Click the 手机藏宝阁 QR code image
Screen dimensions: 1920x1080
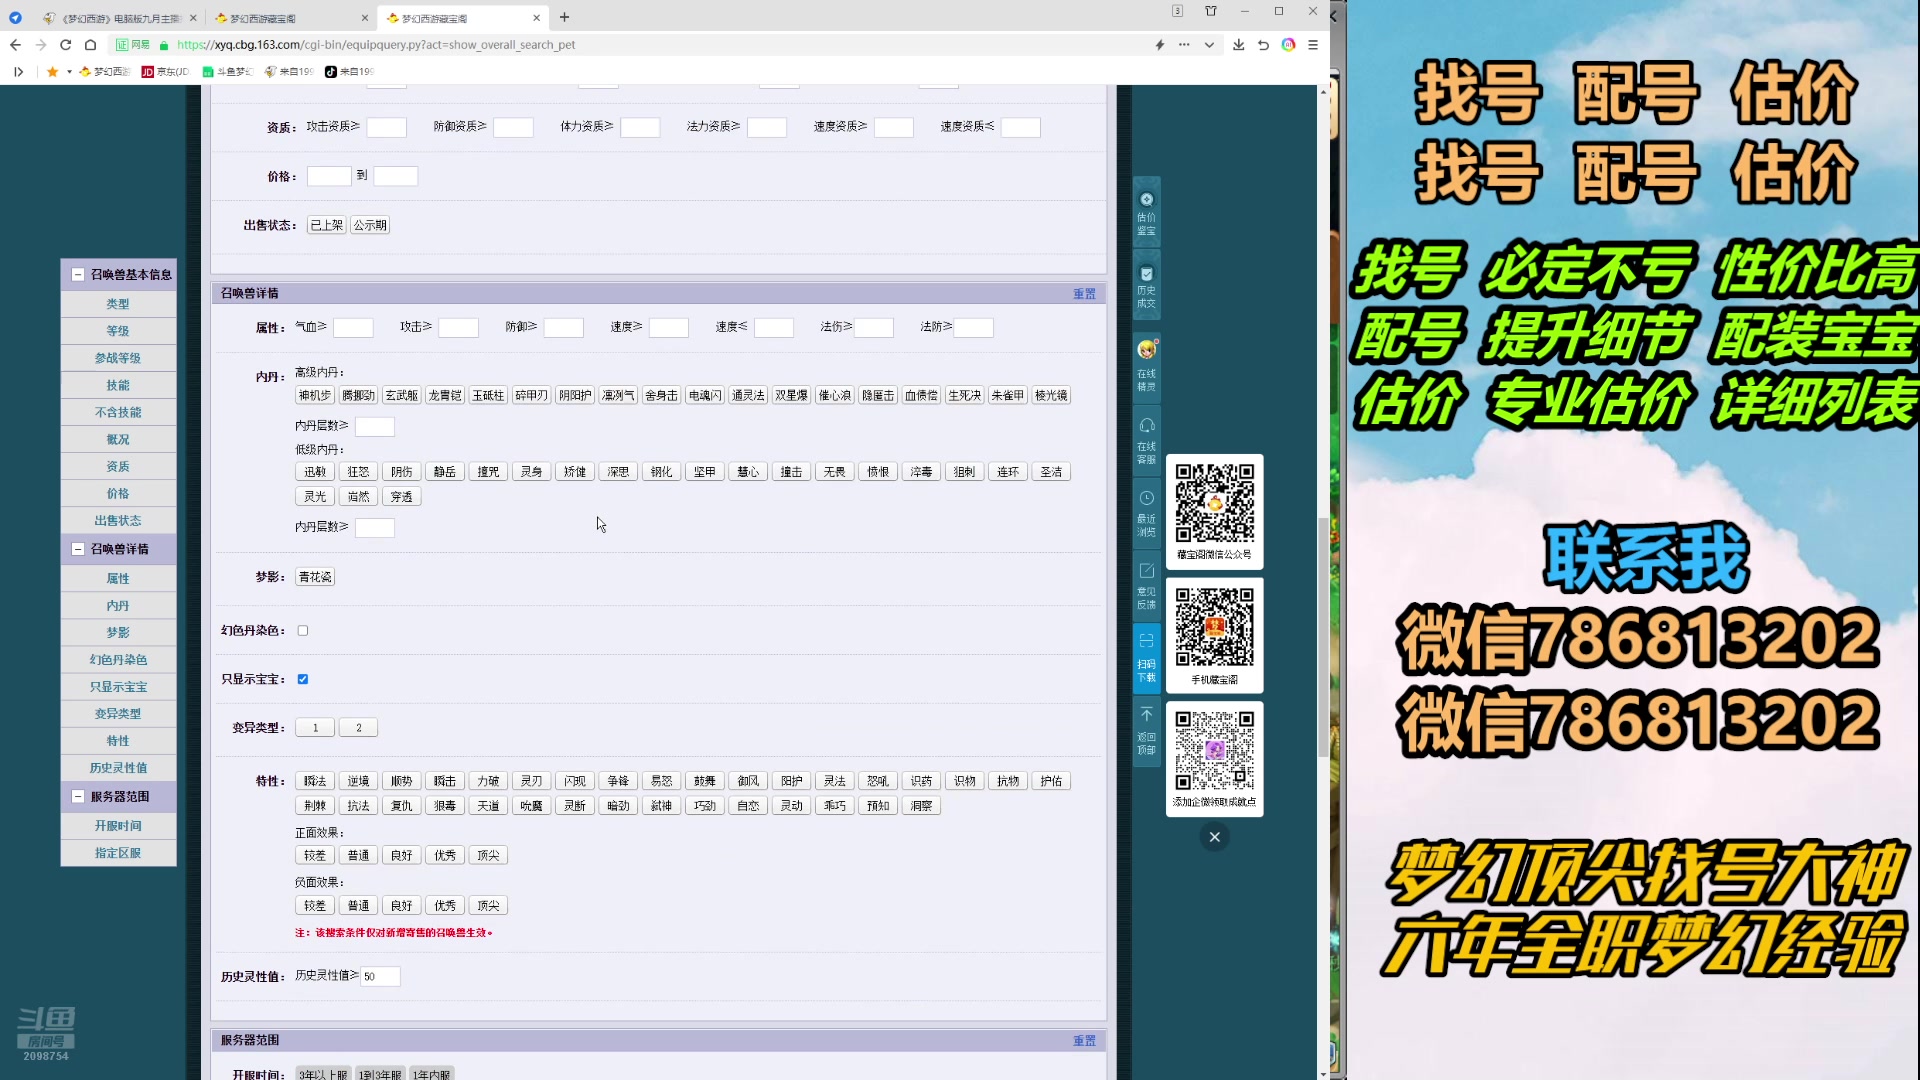coord(1215,627)
